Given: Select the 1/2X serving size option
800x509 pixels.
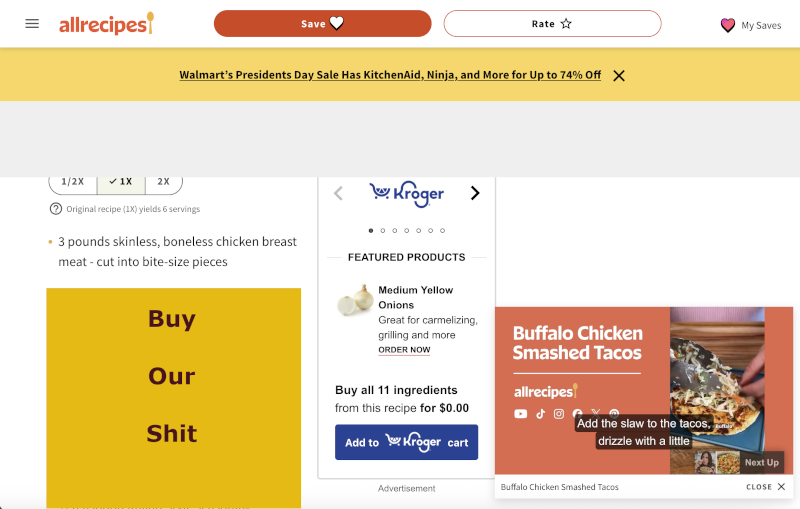Looking at the screenshot, I should coord(73,182).
